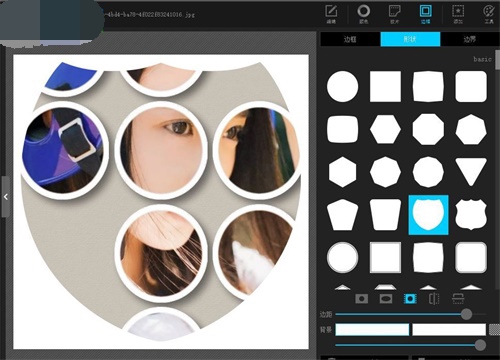This screenshot has height=360, width=500.
Task: Select the gray rectangle-with-circle mode icon
Action: [x=362, y=299]
